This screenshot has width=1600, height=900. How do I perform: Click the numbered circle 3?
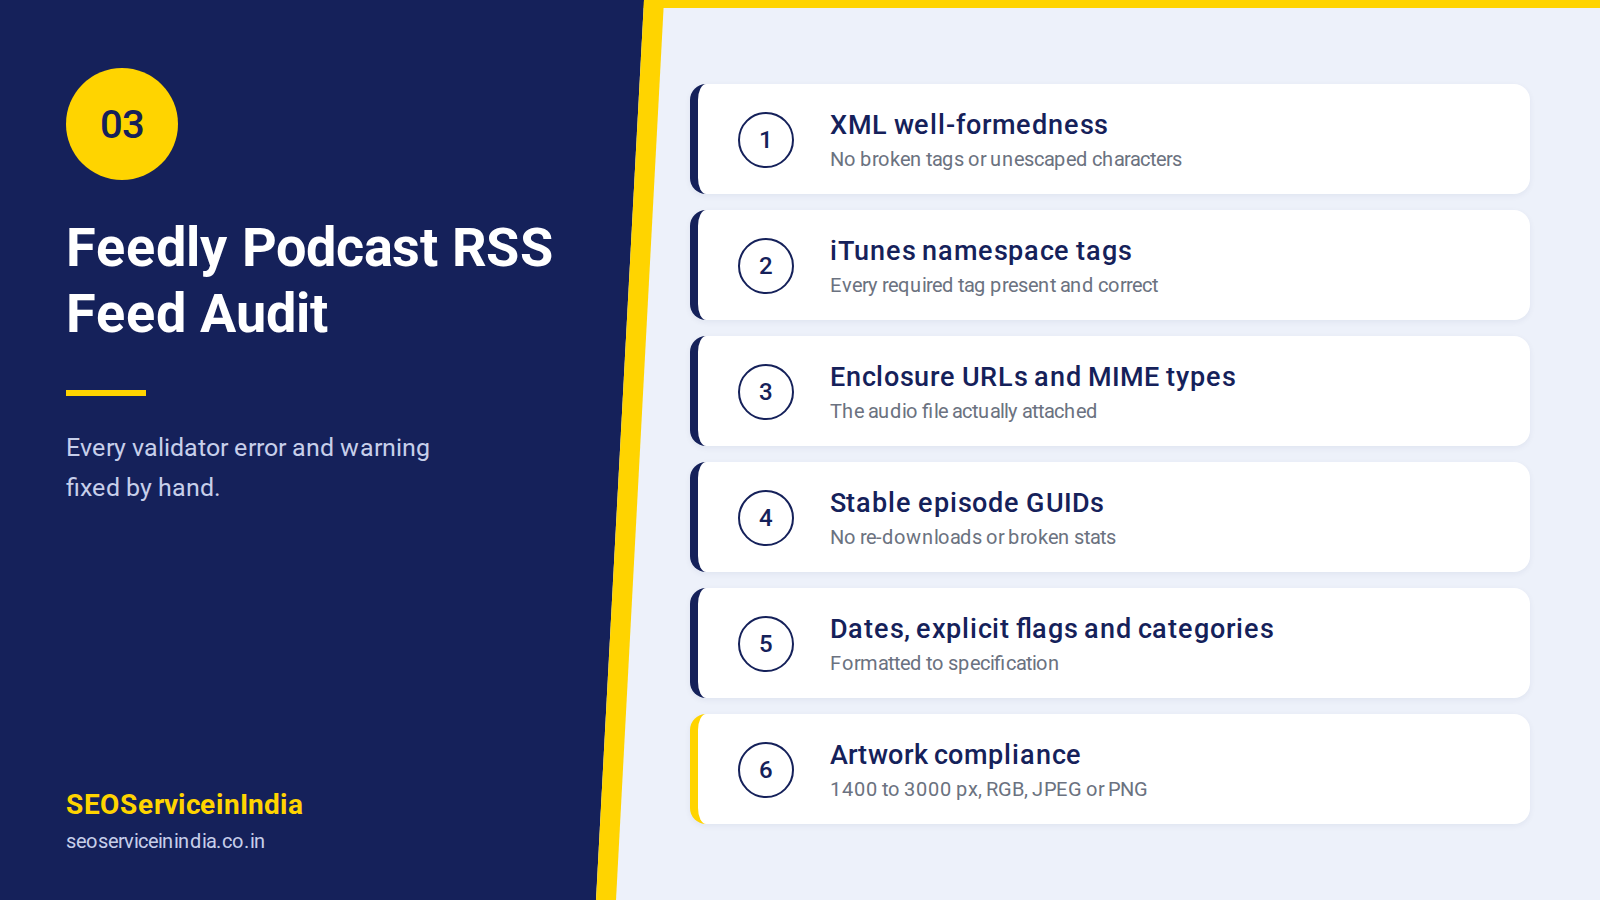pyautogui.click(x=766, y=392)
